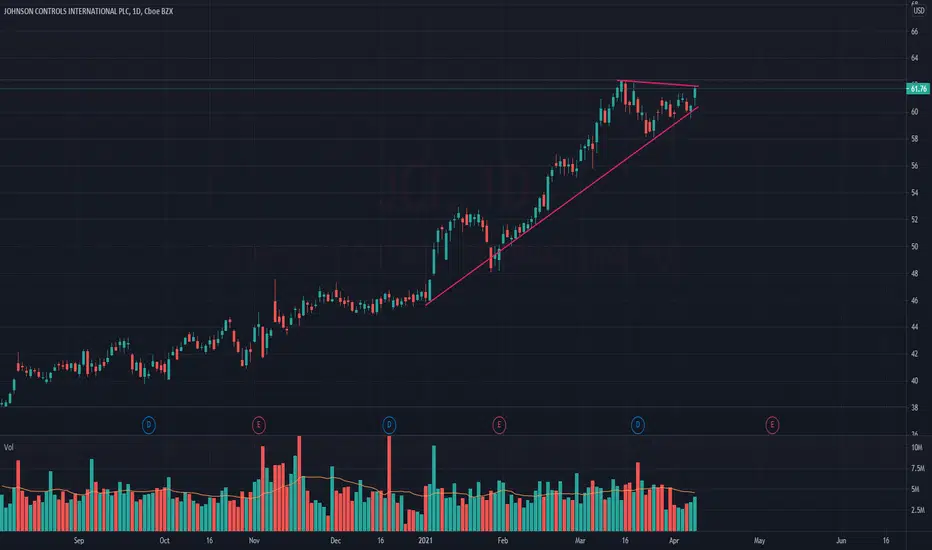Open the upcoming earnings E marker near May
Screen dimensions: 932x550
tap(772, 425)
